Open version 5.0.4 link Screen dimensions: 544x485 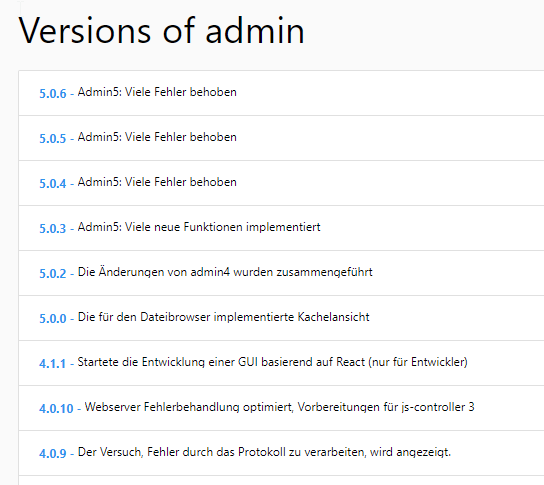pos(53,183)
